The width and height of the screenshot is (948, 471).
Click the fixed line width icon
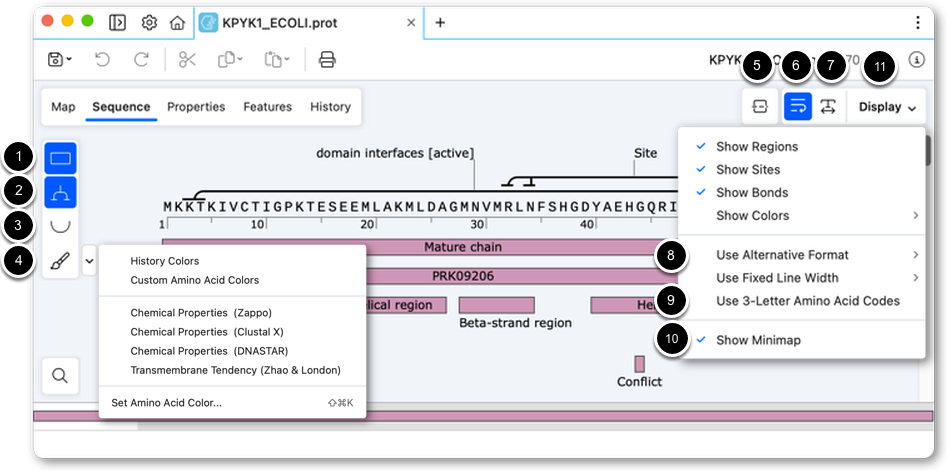tap(828, 106)
